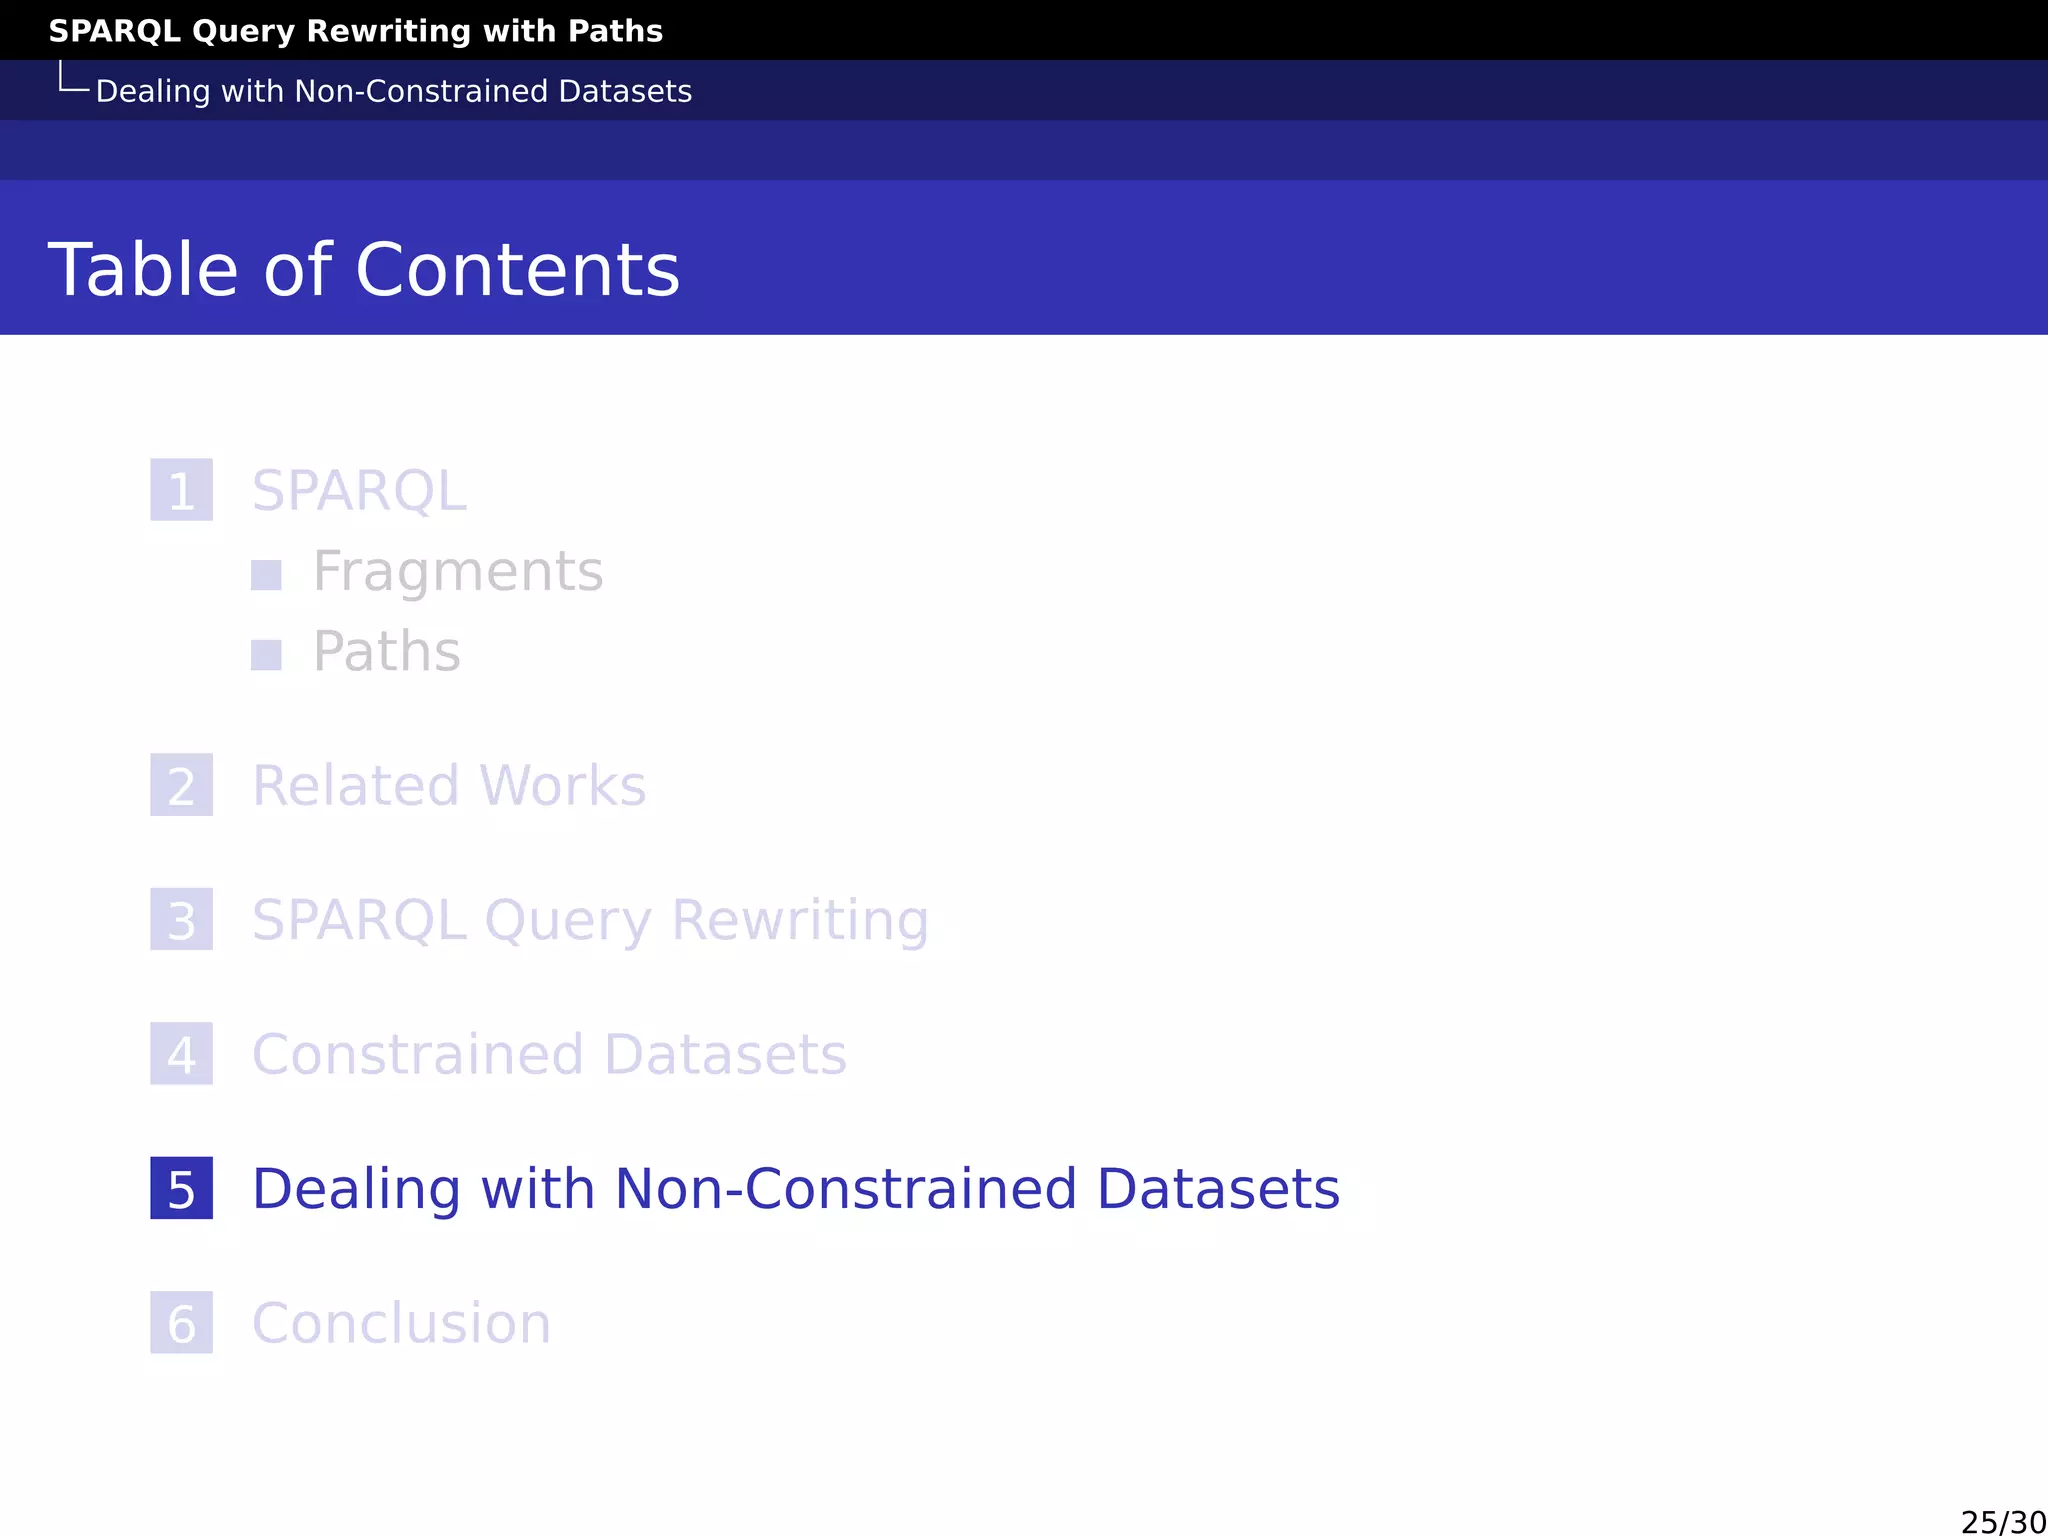Click the 'Table of Contents' slide title
The width and height of the screenshot is (2048, 1536).
[364, 270]
